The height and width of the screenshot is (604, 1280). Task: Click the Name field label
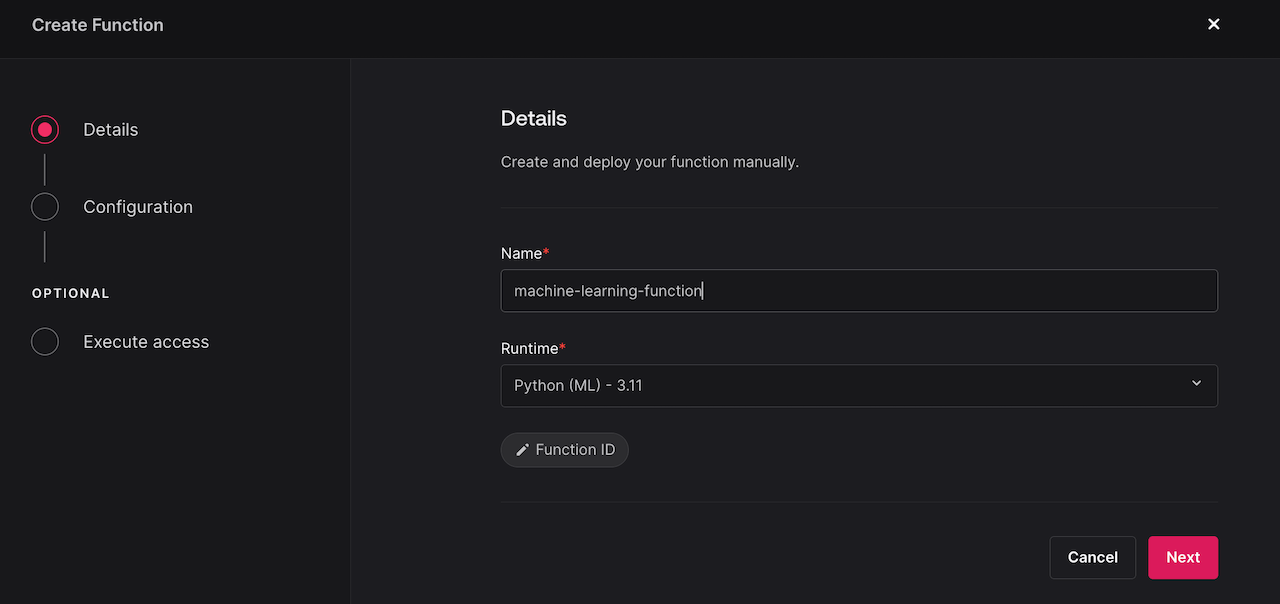[x=521, y=254]
